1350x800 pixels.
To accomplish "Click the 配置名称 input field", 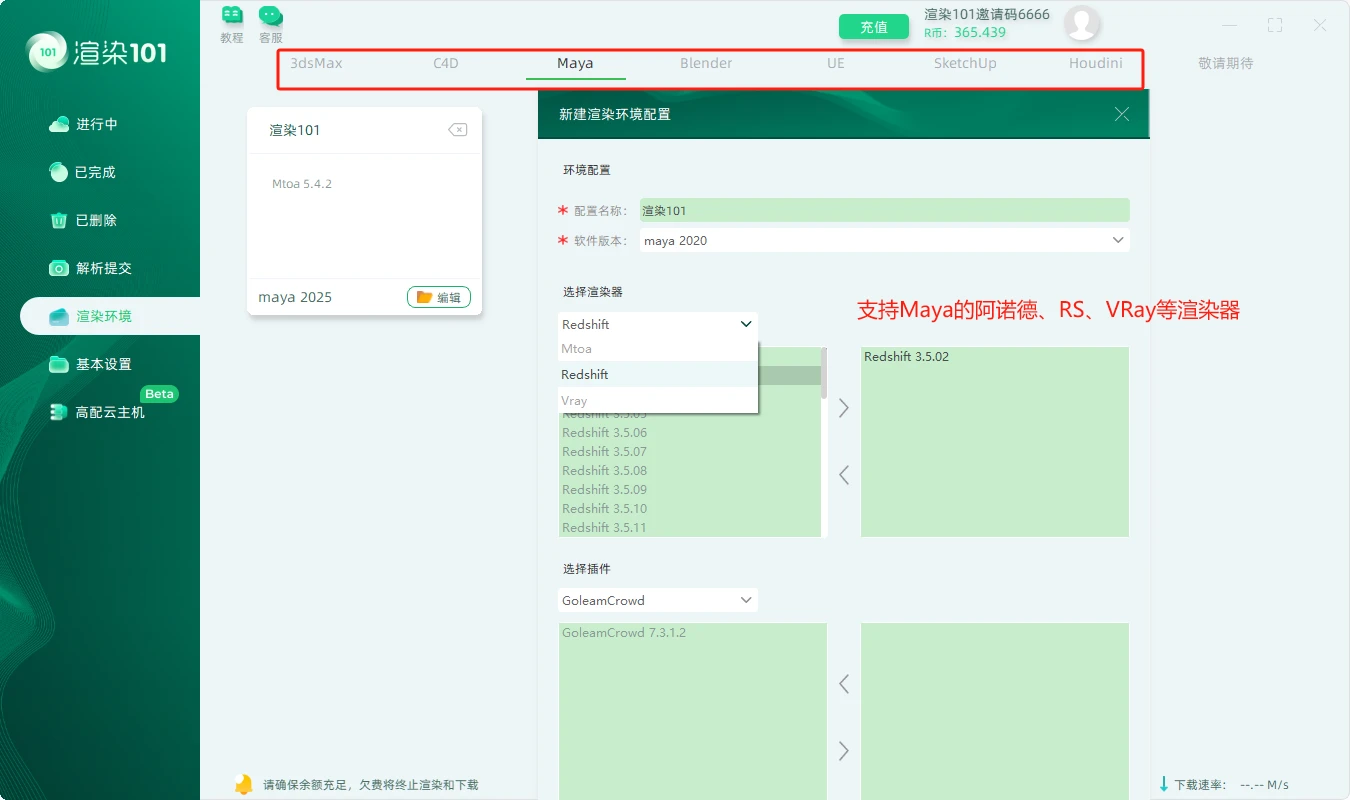I will [884, 210].
